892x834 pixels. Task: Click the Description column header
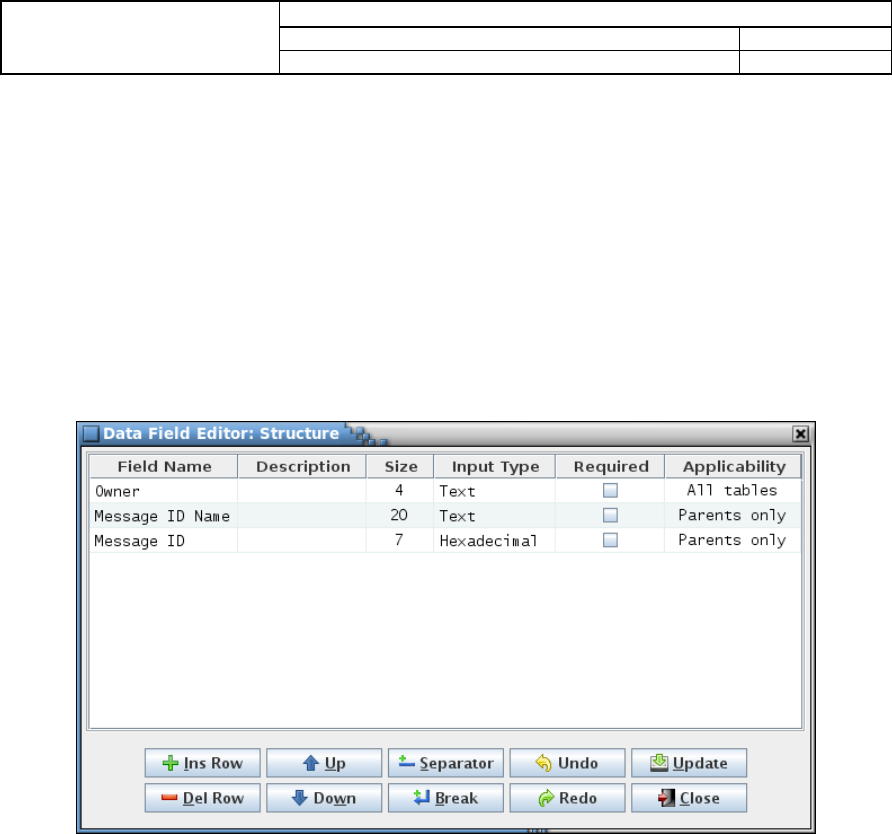[302, 466]
